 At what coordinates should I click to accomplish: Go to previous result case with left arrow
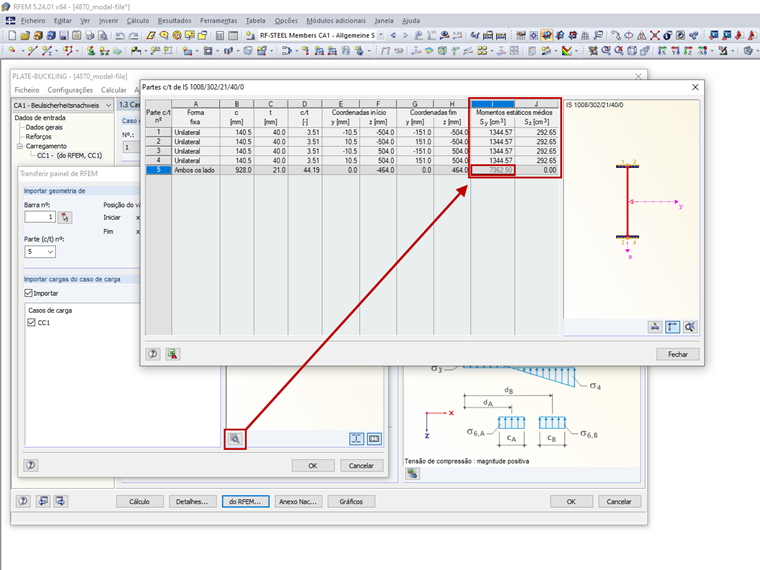click(393, 35)
